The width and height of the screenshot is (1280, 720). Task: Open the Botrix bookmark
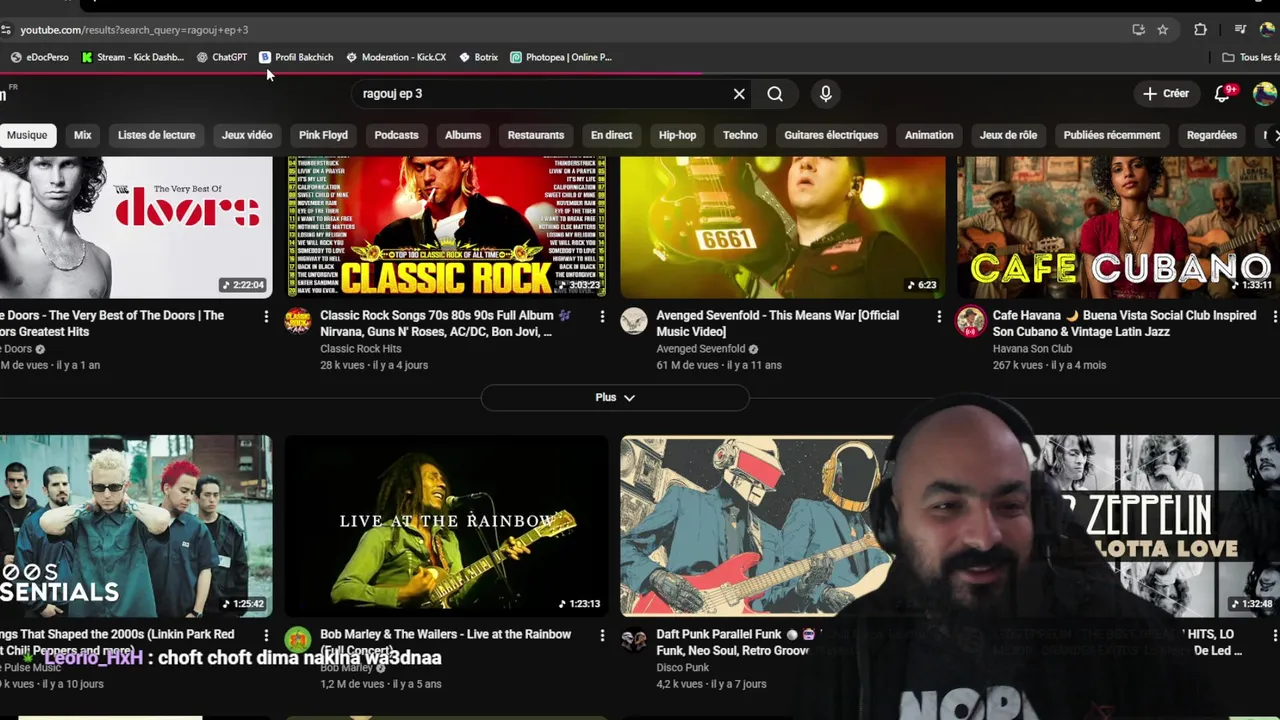pyautogui.click(x=478, y=57)
